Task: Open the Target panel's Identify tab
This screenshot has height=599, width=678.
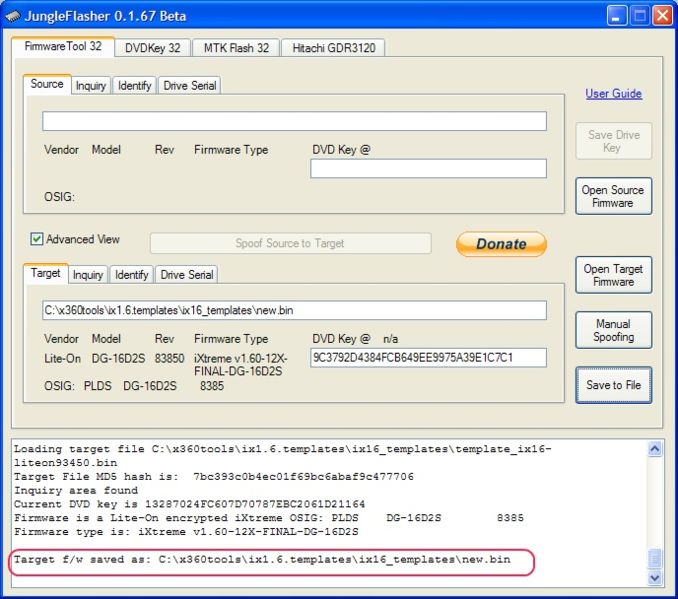Action: (x=131, y=275)
